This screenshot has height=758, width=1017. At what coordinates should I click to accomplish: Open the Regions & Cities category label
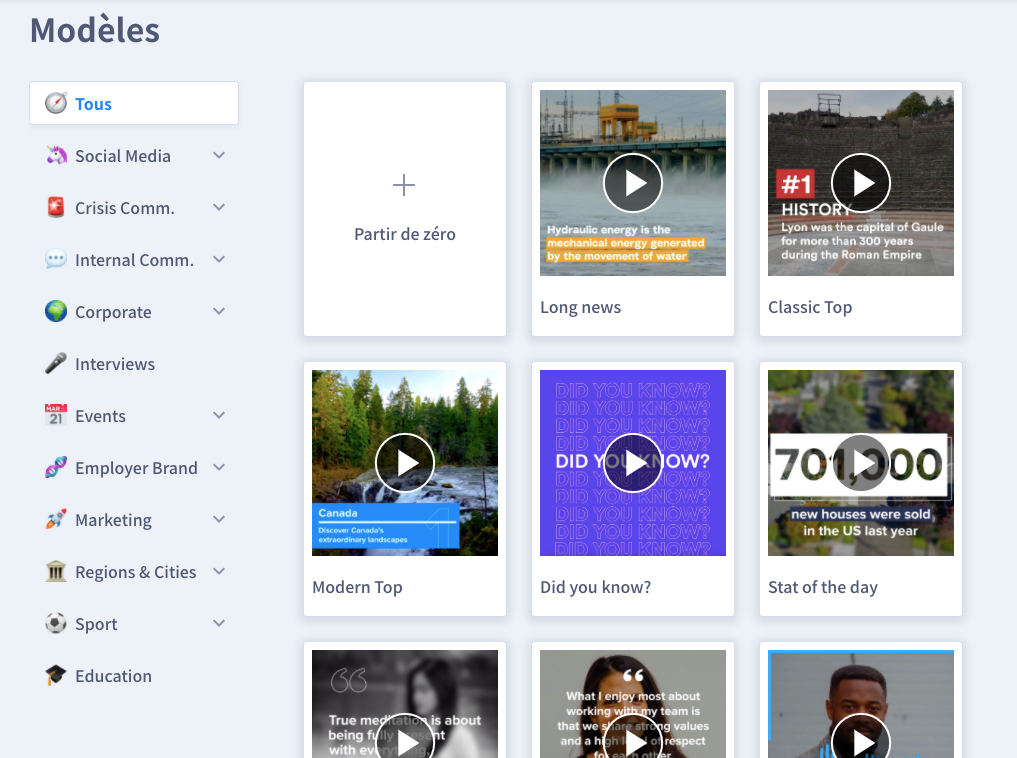pos(136,573)
